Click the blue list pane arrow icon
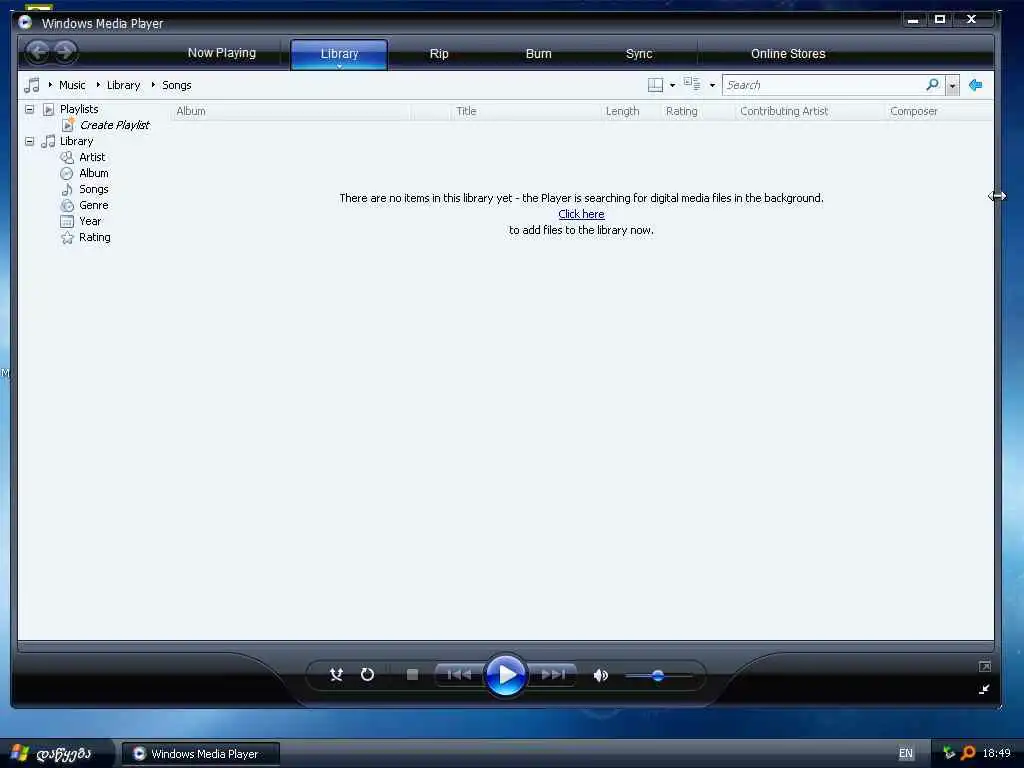This screenshot has height=768, width=1024. click(976, 85)
